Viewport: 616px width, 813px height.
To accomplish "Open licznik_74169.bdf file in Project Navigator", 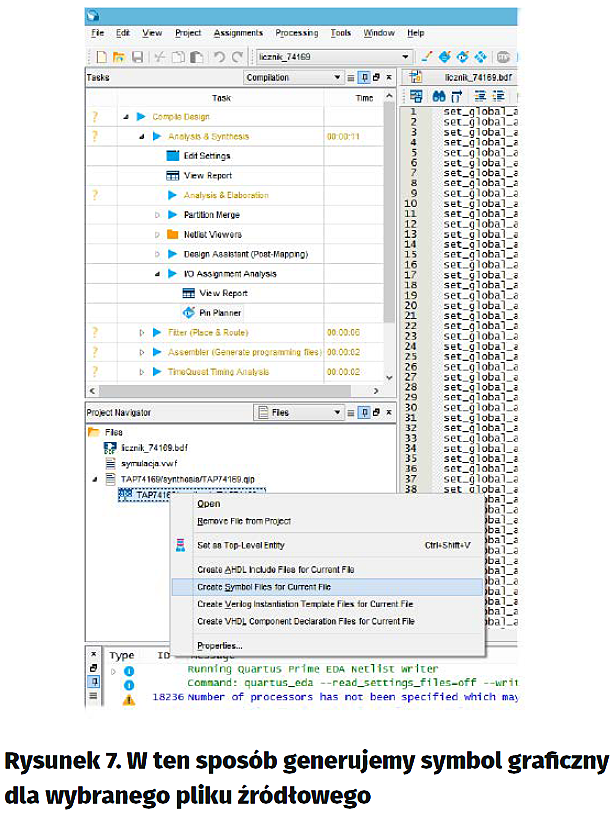I will pos(155,448).
